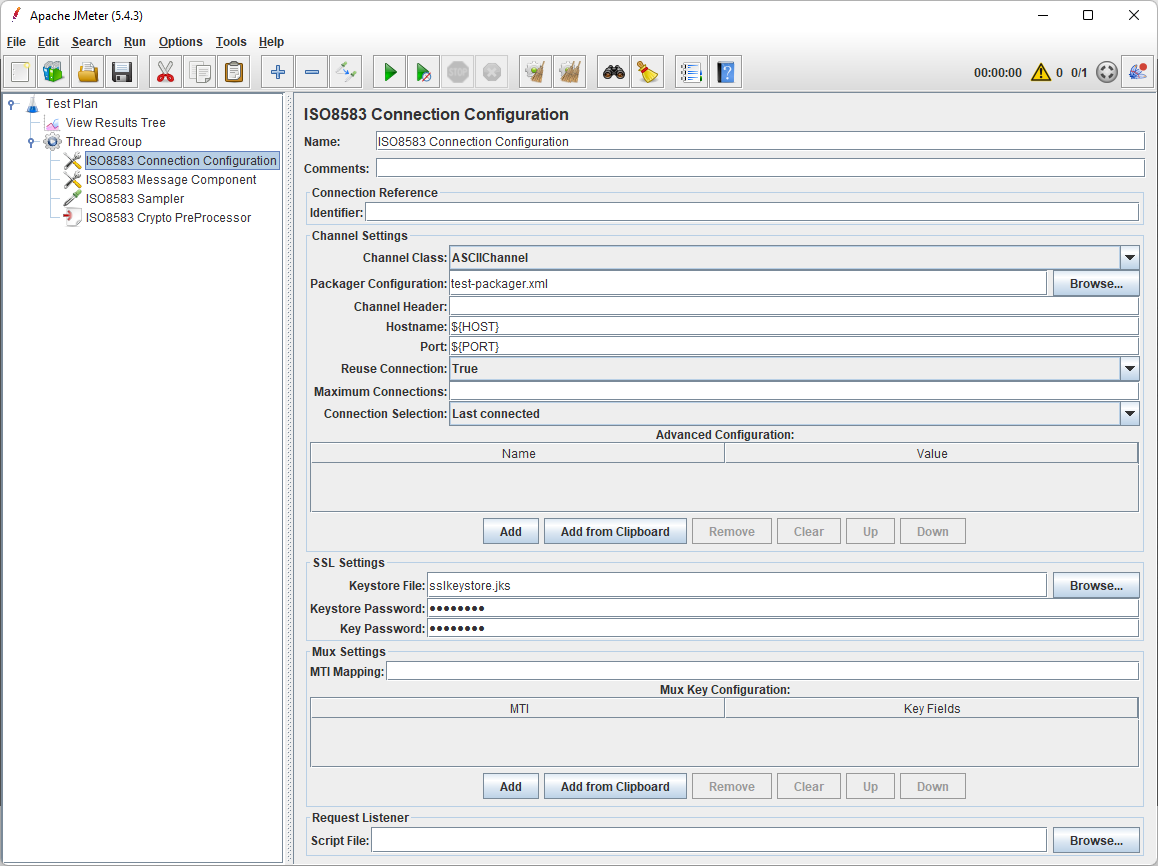Select Test Plan root node

(72, 104)
